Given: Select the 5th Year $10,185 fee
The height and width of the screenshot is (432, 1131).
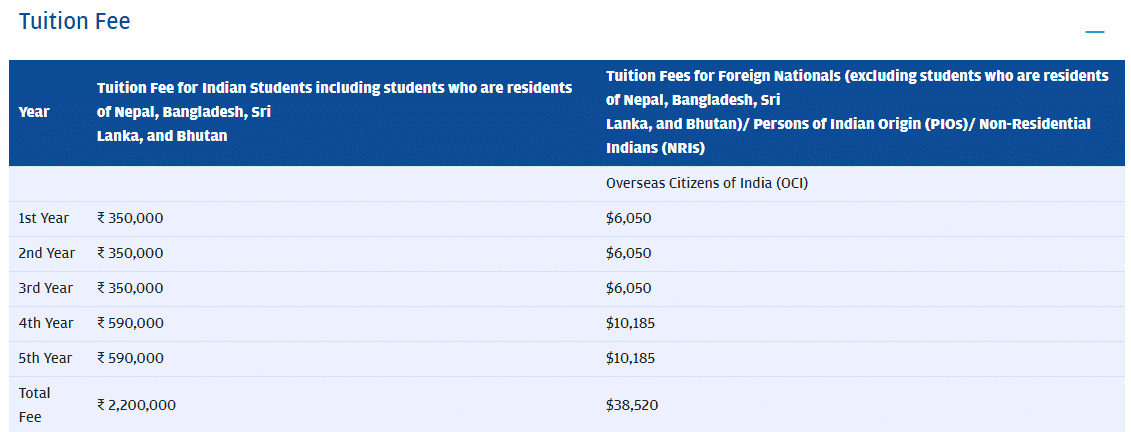Looking at the screenshot, I should click(631, 358).
